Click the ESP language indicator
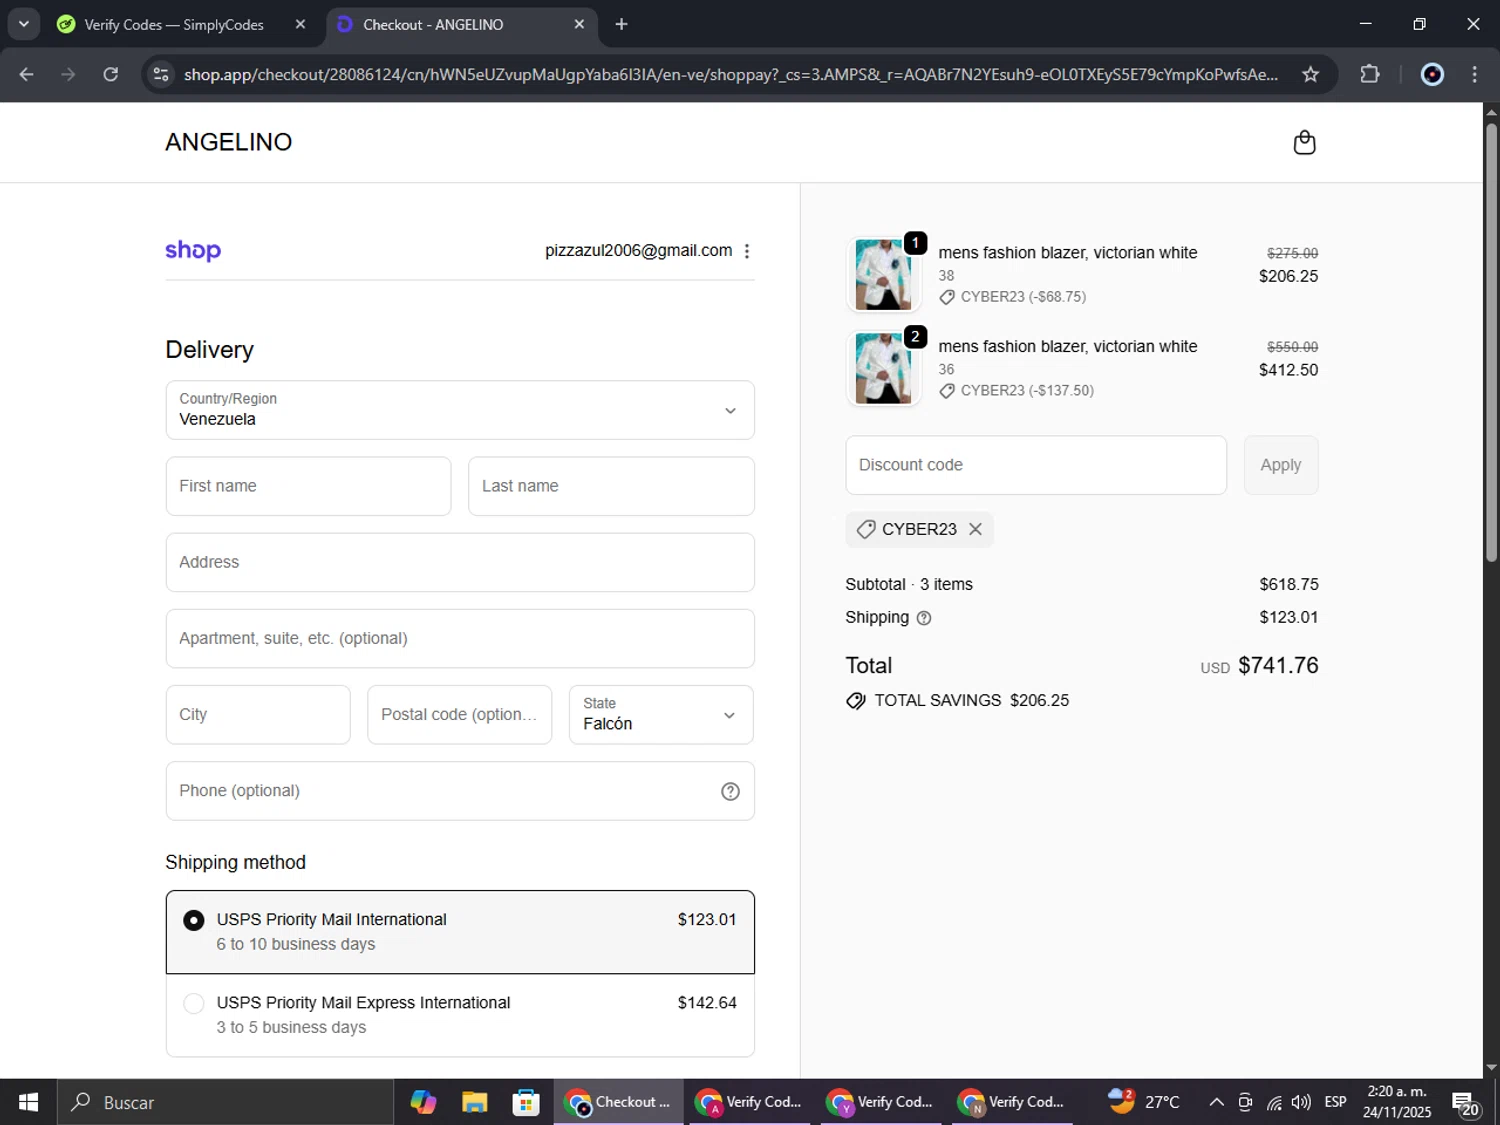The image size is (1500, 1125). click(1335, 1102)
